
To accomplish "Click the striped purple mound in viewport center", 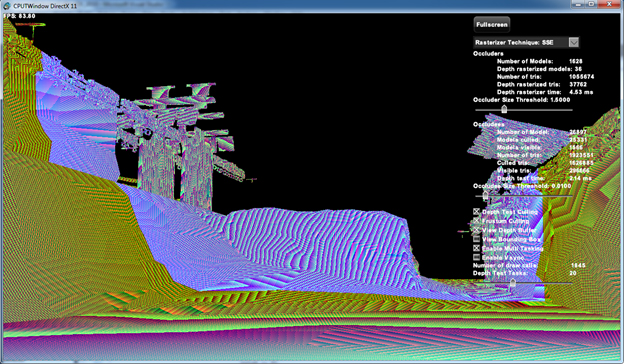I will click(x=318, y=243).
